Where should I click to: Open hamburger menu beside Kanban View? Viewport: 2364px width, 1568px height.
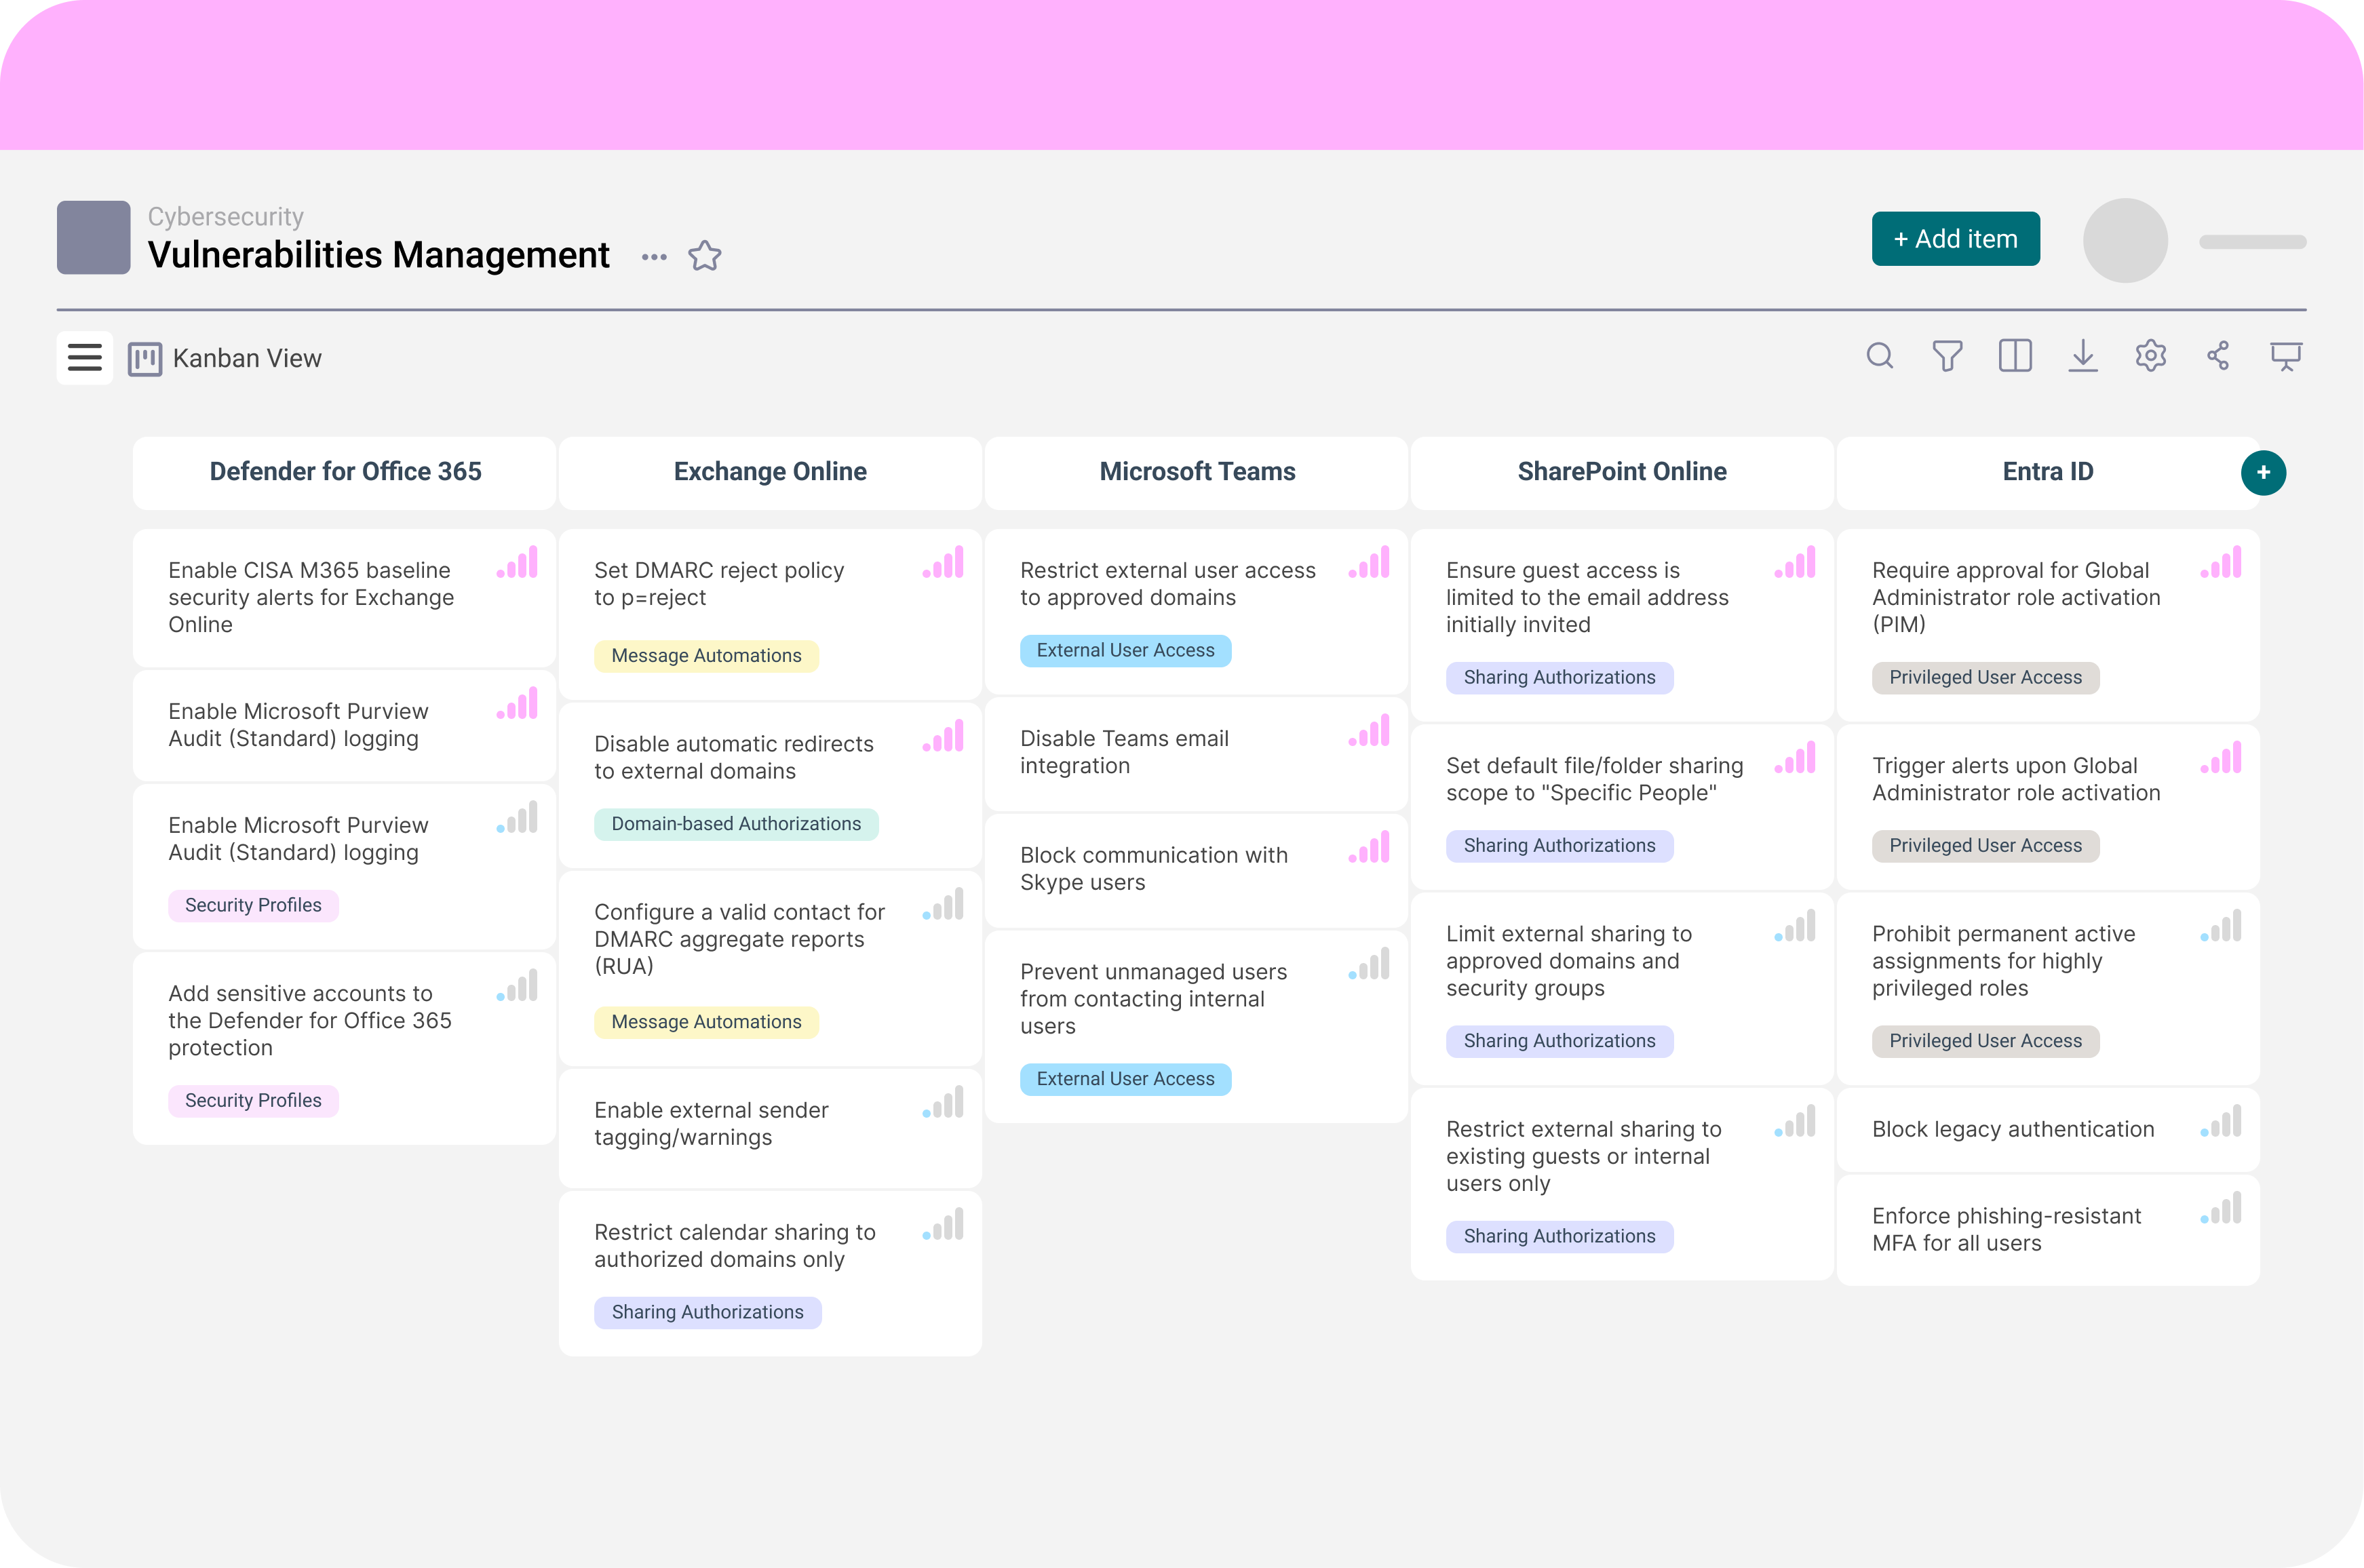pyautogui.click(x=85, y=358)
